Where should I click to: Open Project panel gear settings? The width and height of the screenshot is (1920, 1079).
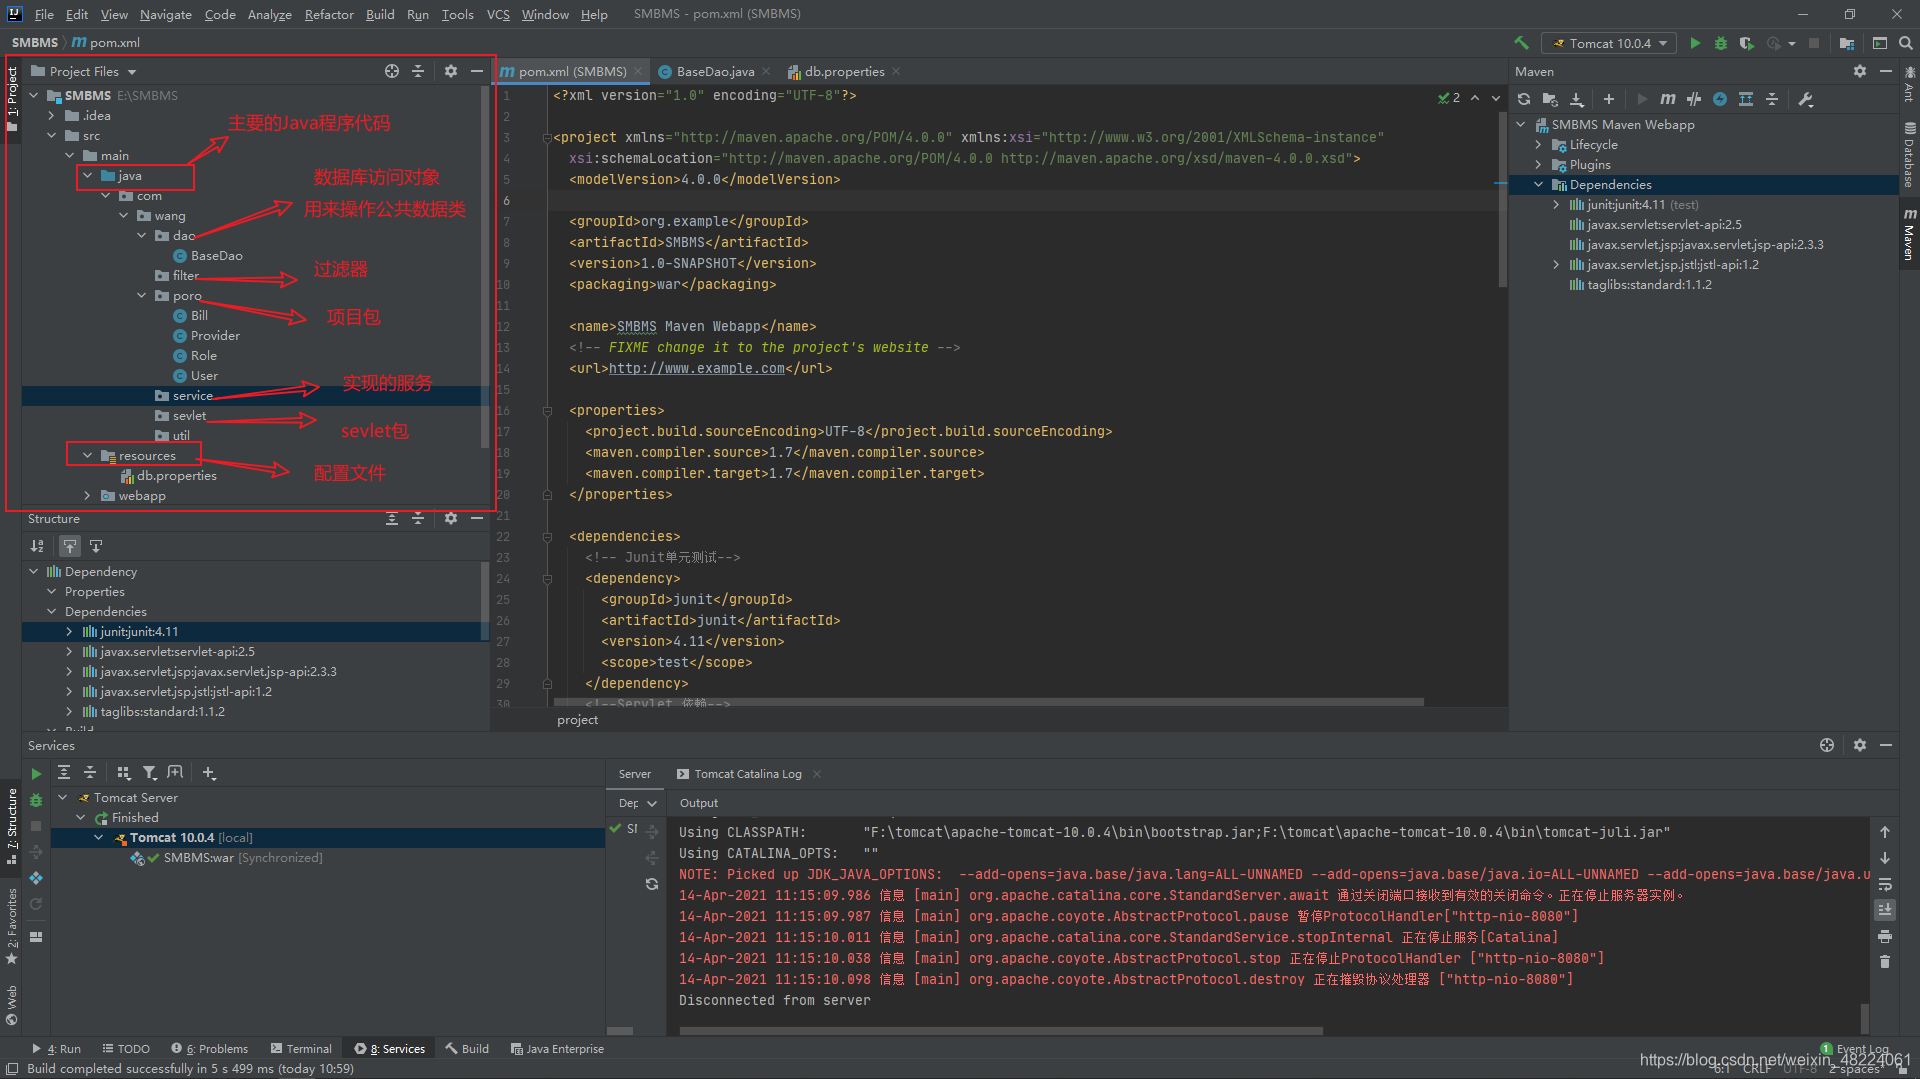pyautogui.click(x=451, y=71)
